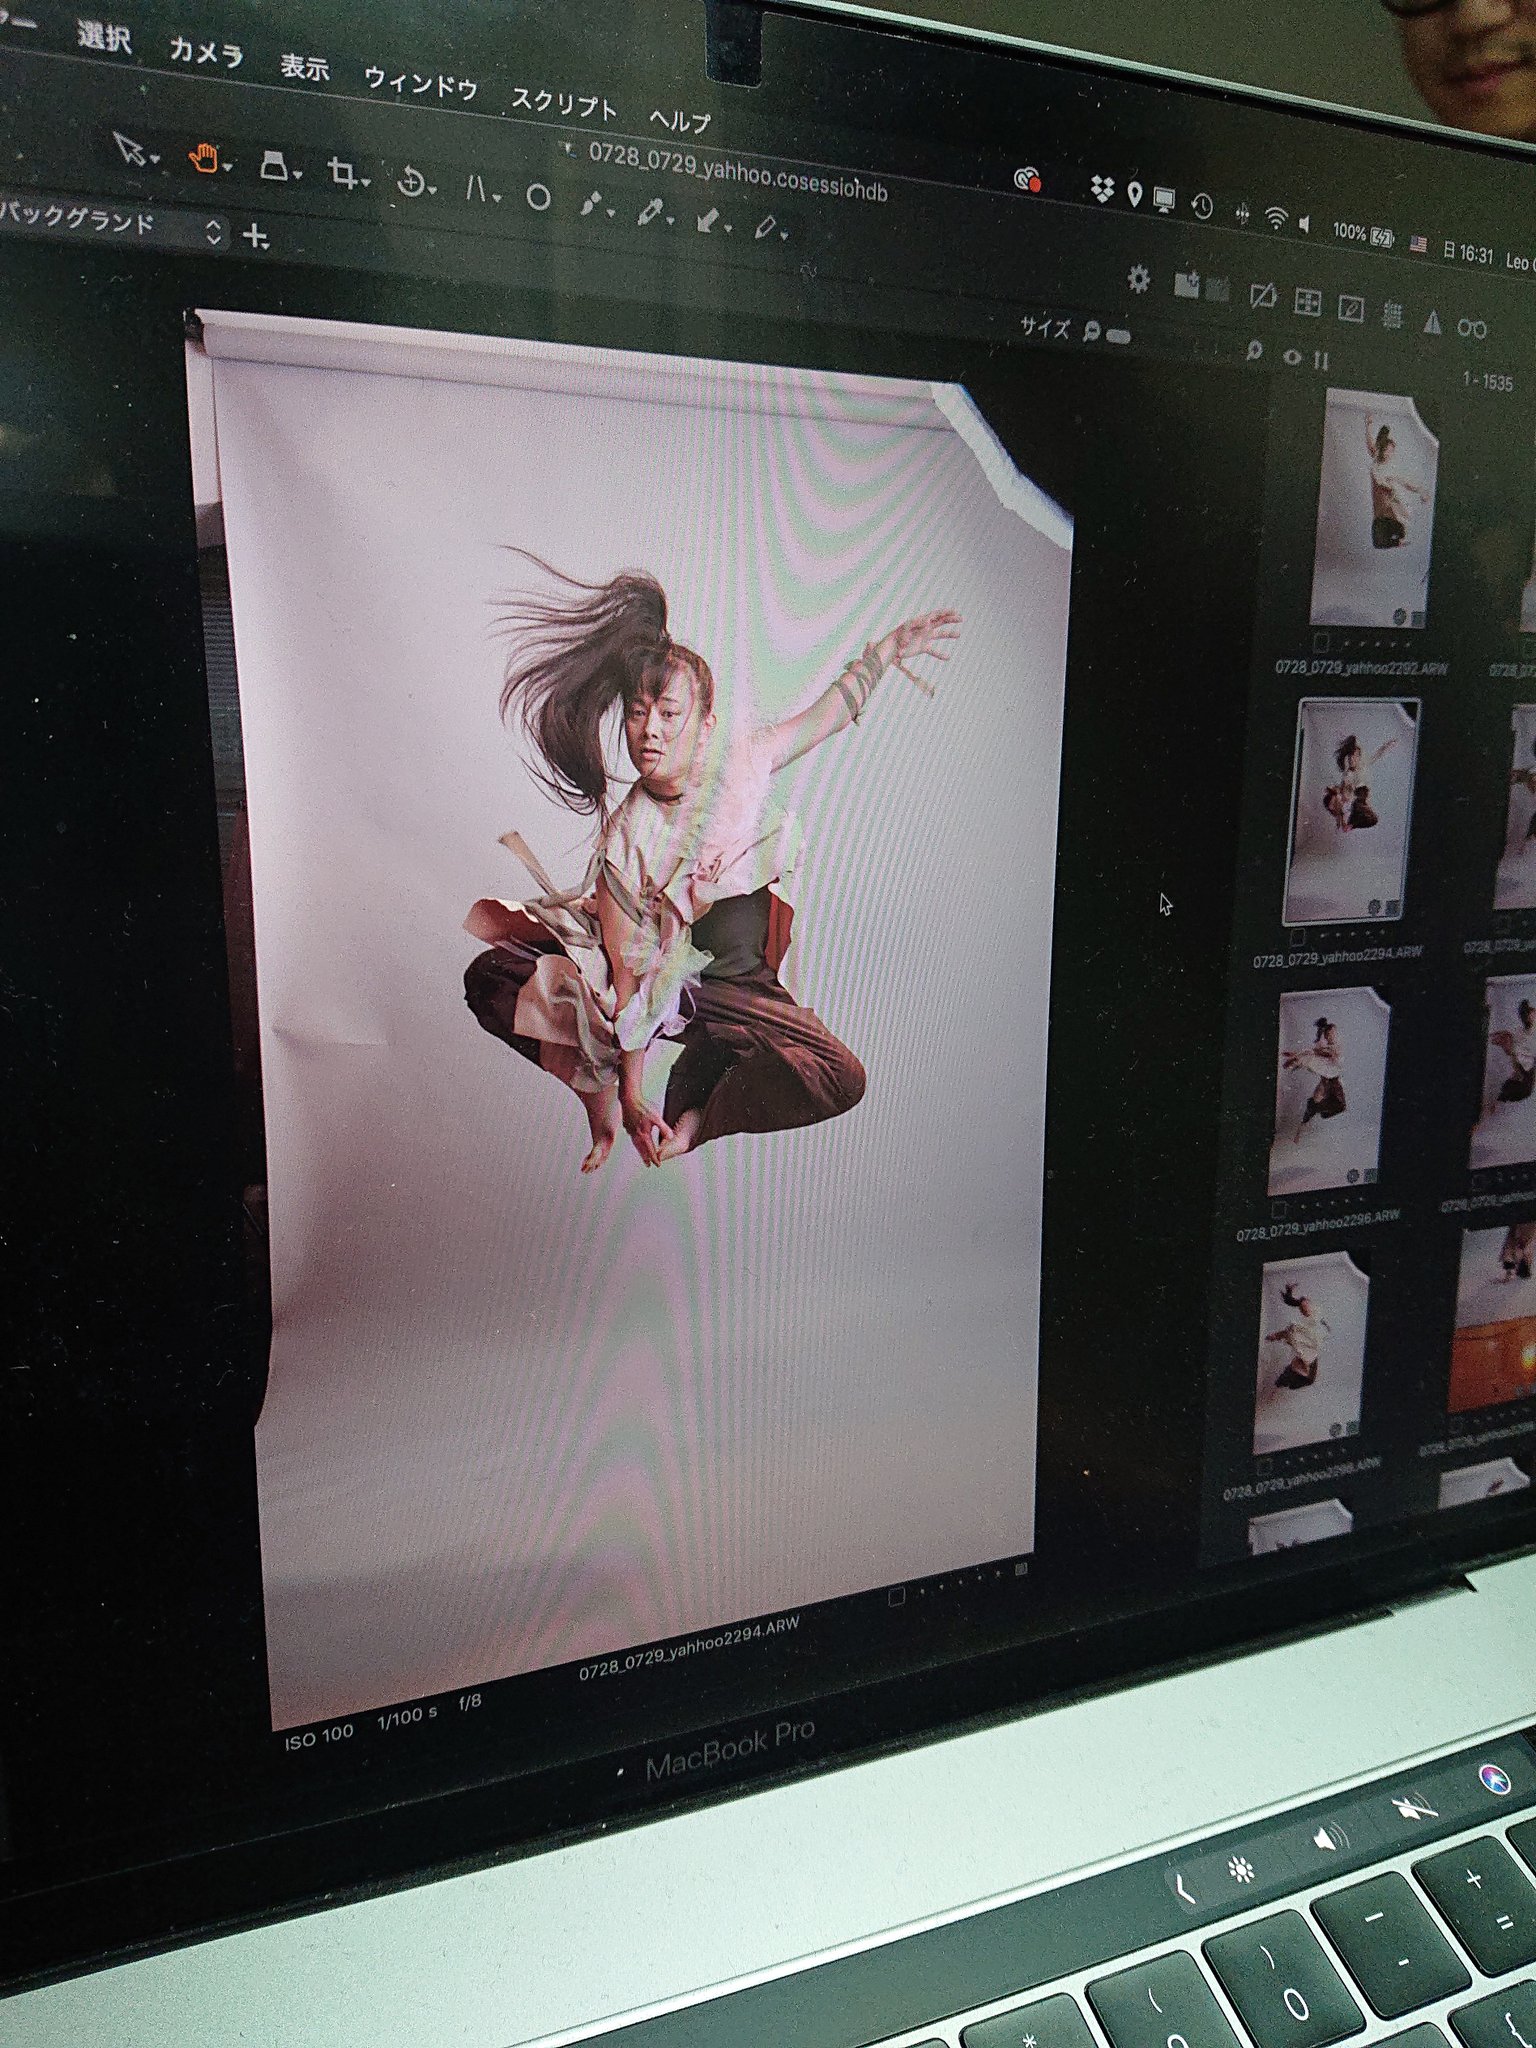Open the add layer plus dropdown
Viewport: 1536px width, 2048px height.
pos(256,237)
